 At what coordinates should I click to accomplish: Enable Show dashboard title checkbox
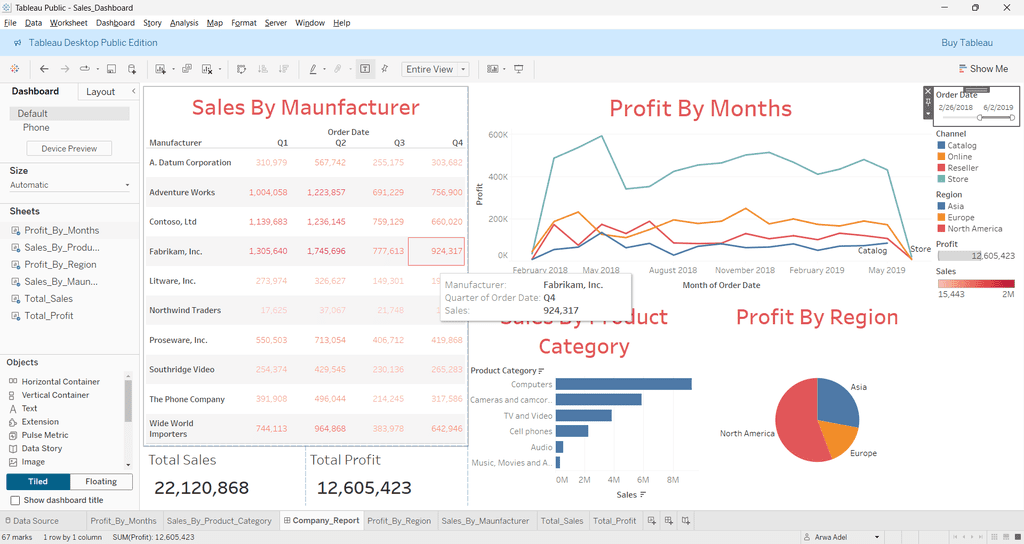point(15,500)
